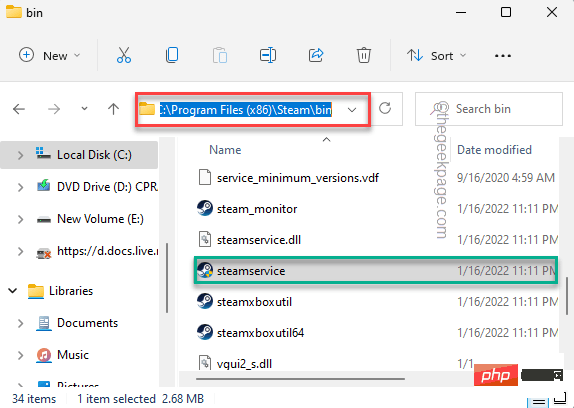This screenshot has width=574, height=408.
Task: Expand address bar history dropdown
Action: [x=352, y=110]
